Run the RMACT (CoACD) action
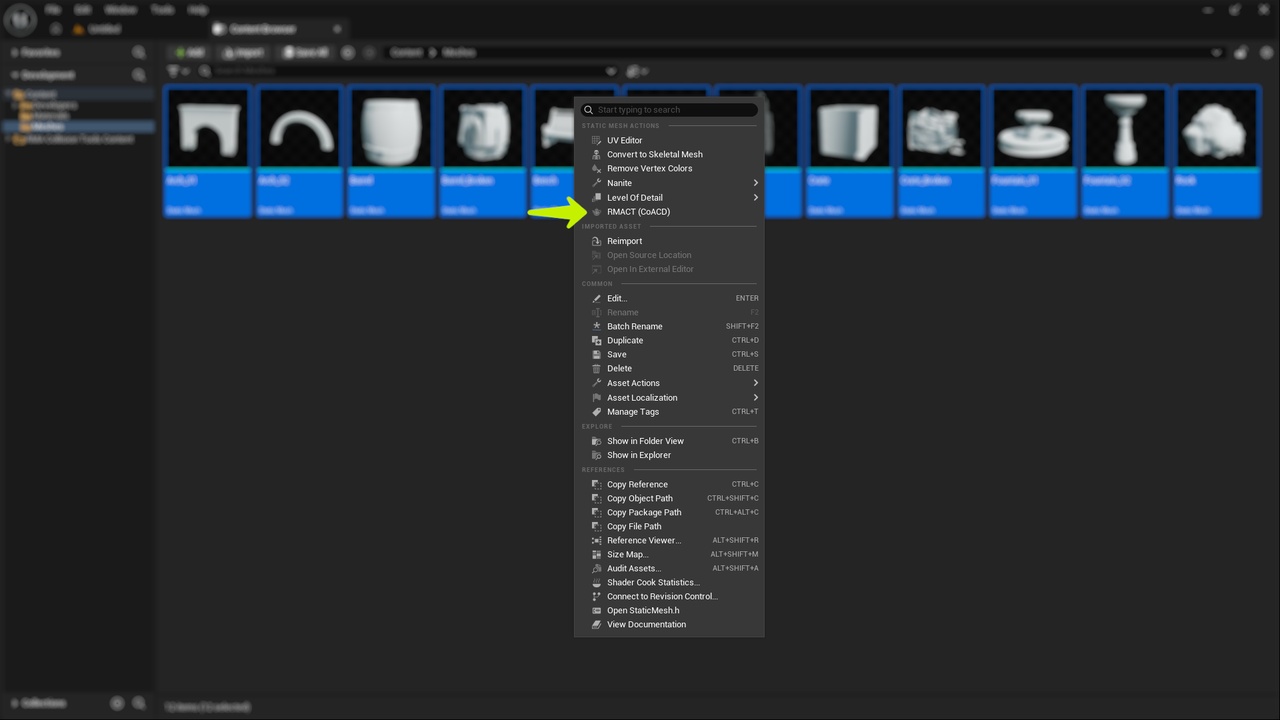The image size is (1280, 720). 669,212
